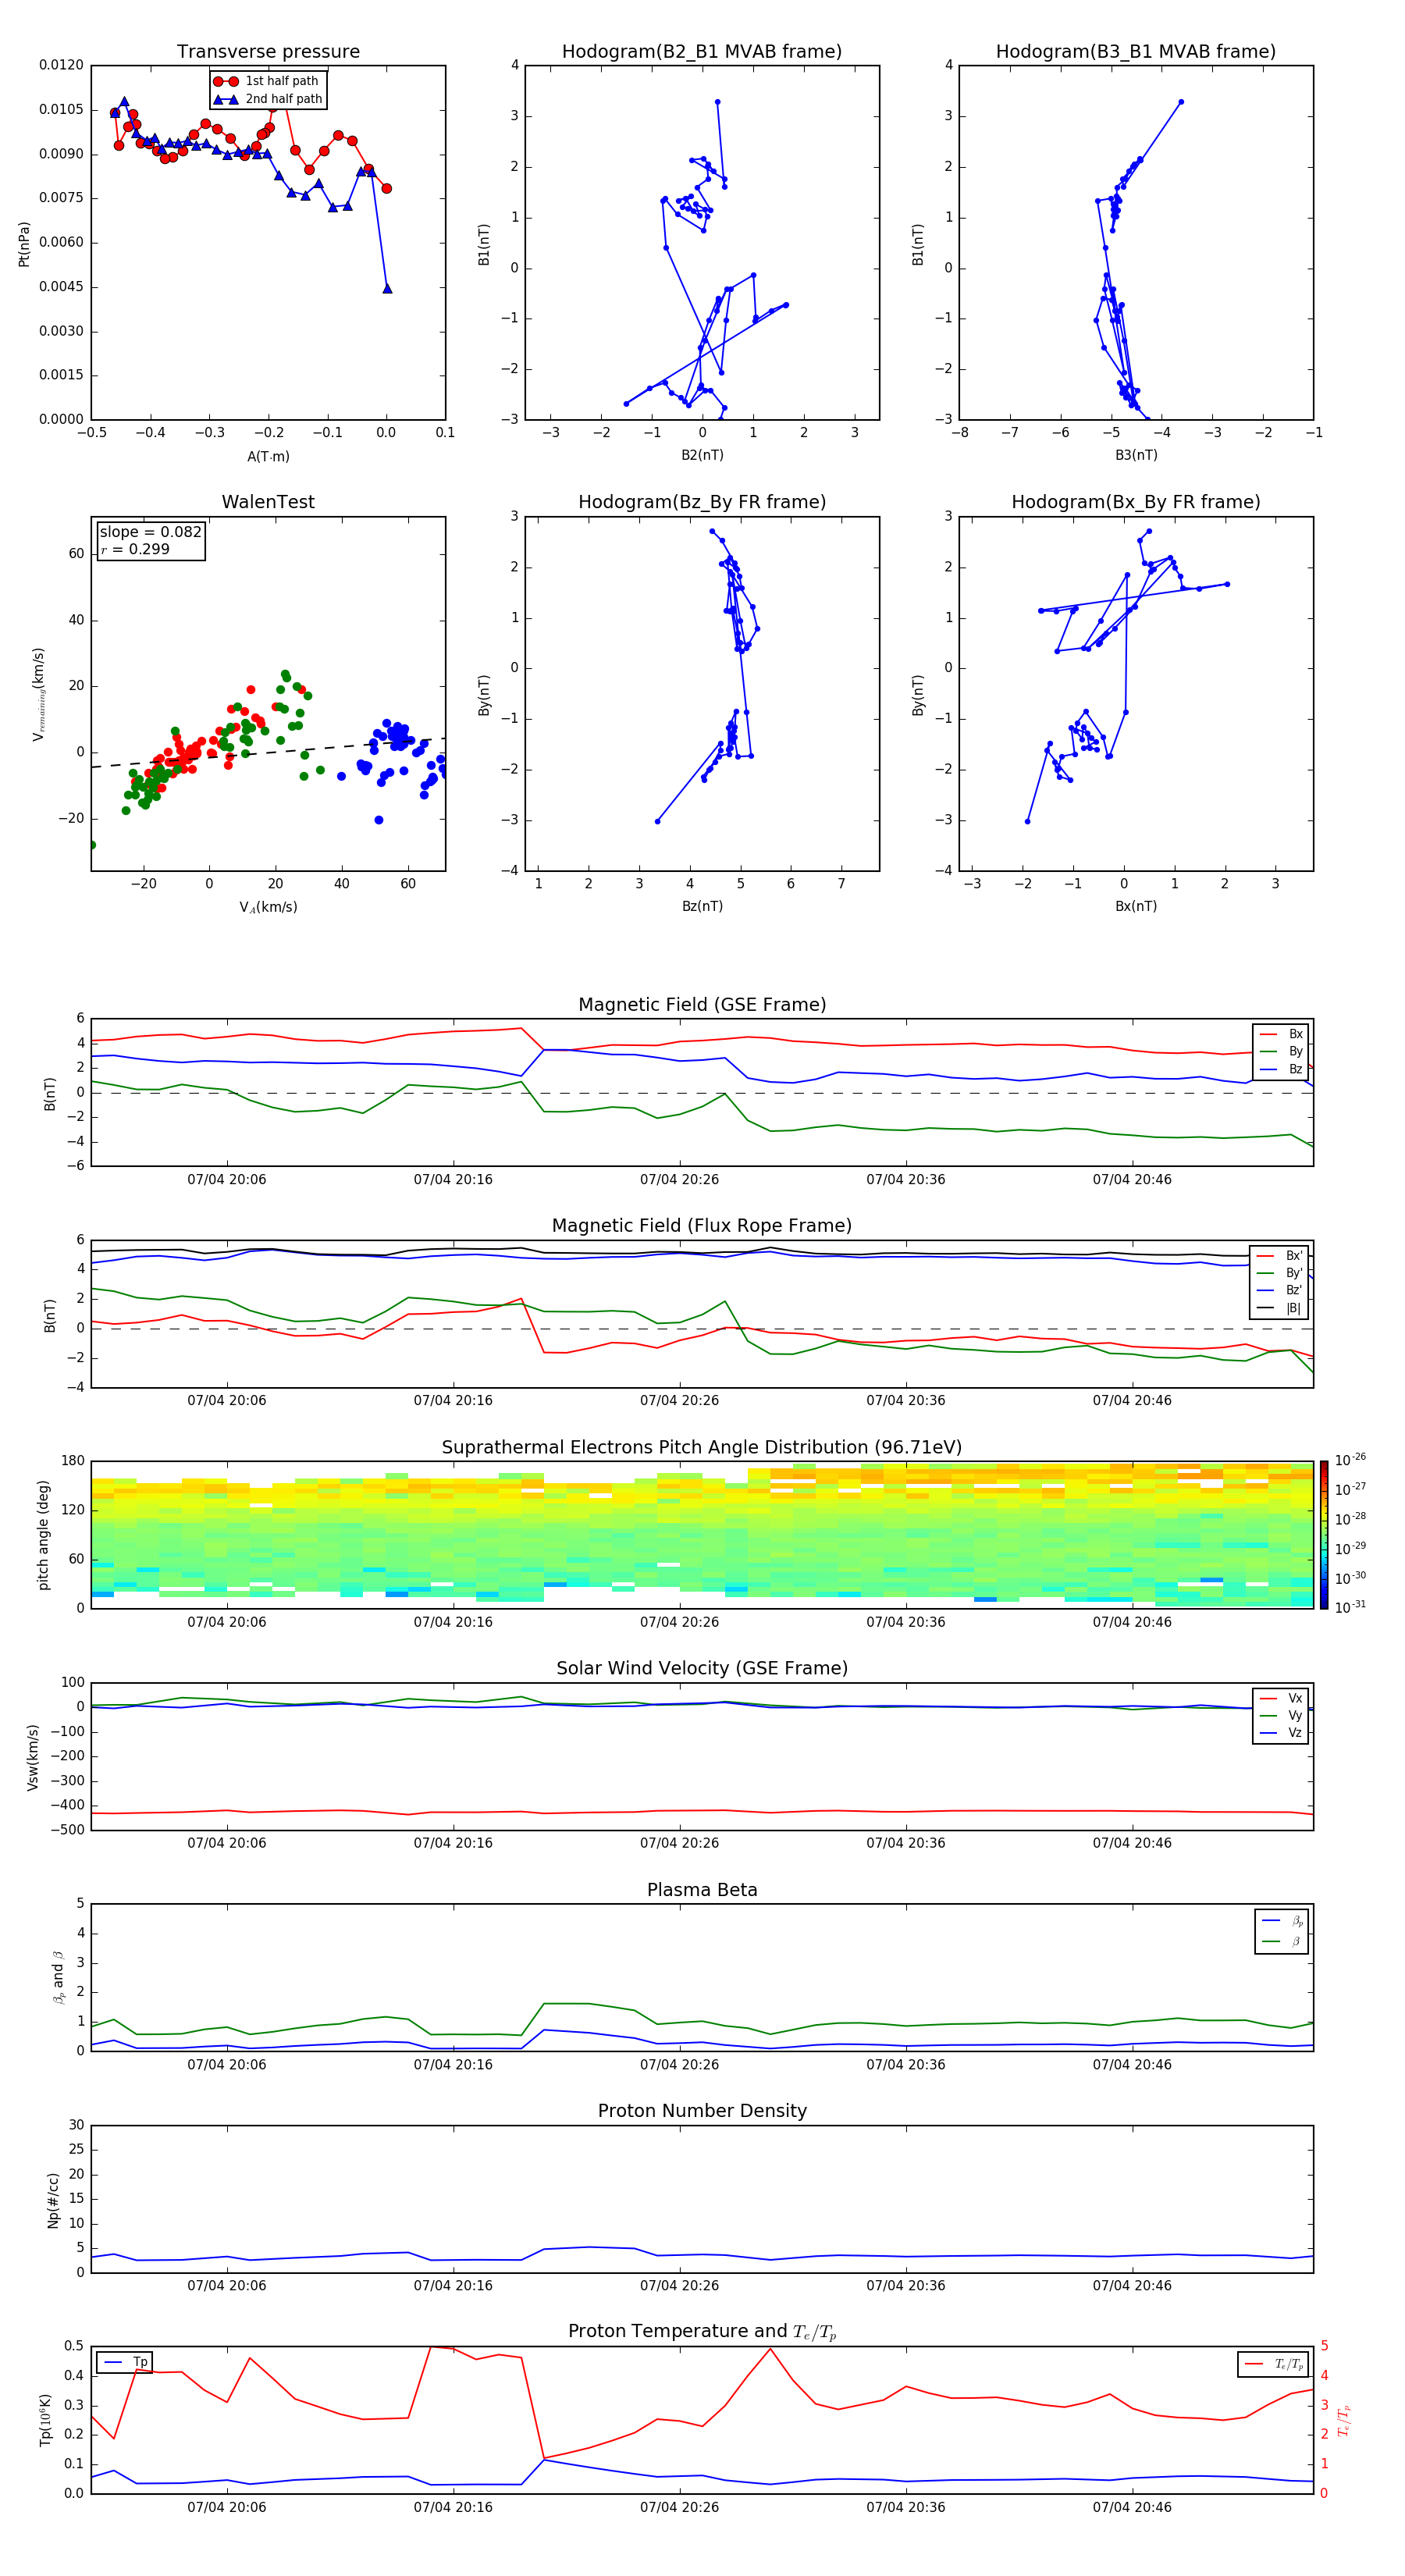The height and width of the screenshot is (2576, 1405).
Task: Click the Vy legend entry
Action: point(1281,1715)
